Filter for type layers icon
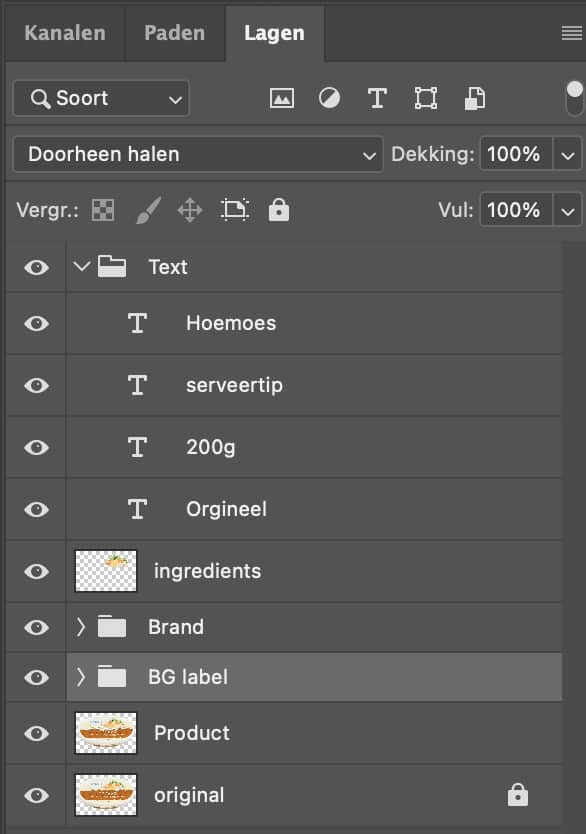This screenshot has height=834, width=586. [x=377, y=98]
